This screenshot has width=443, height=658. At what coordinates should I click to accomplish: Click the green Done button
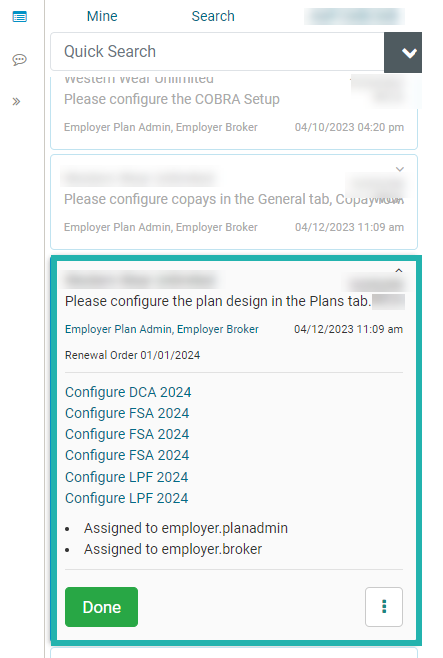tap(102, 607)
